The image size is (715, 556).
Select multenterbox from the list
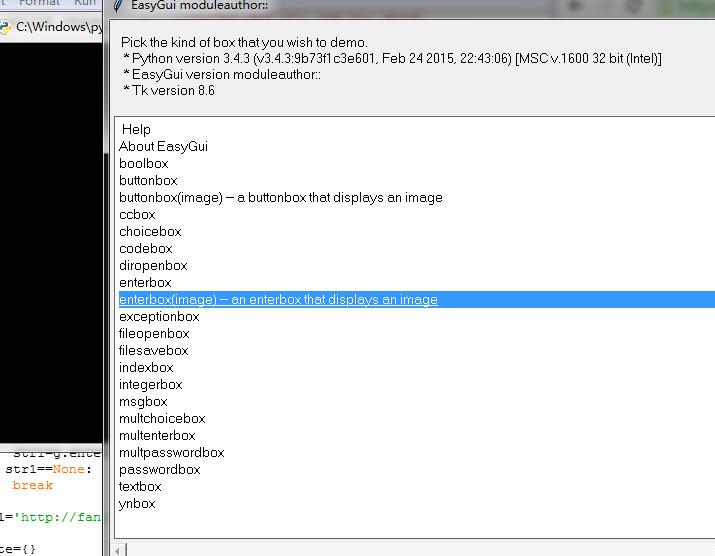[x=157, y=436]
